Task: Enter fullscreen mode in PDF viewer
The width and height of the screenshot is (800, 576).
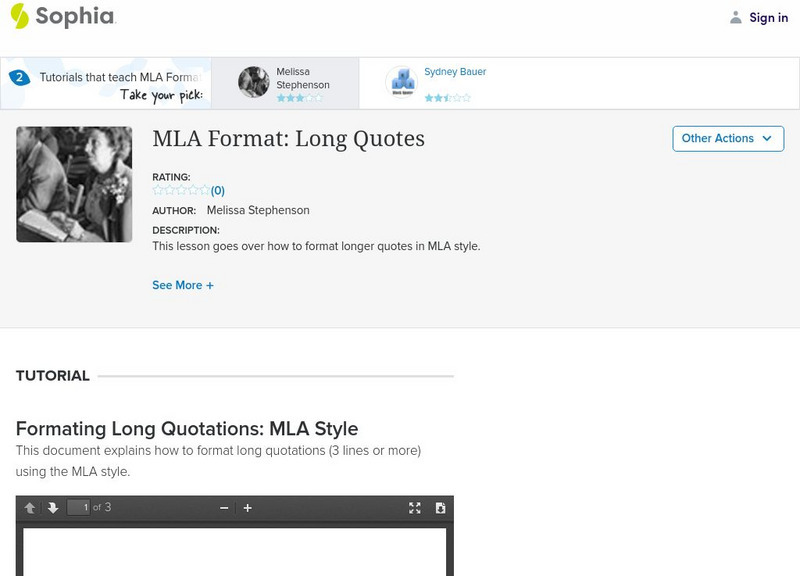Action: 415,508
